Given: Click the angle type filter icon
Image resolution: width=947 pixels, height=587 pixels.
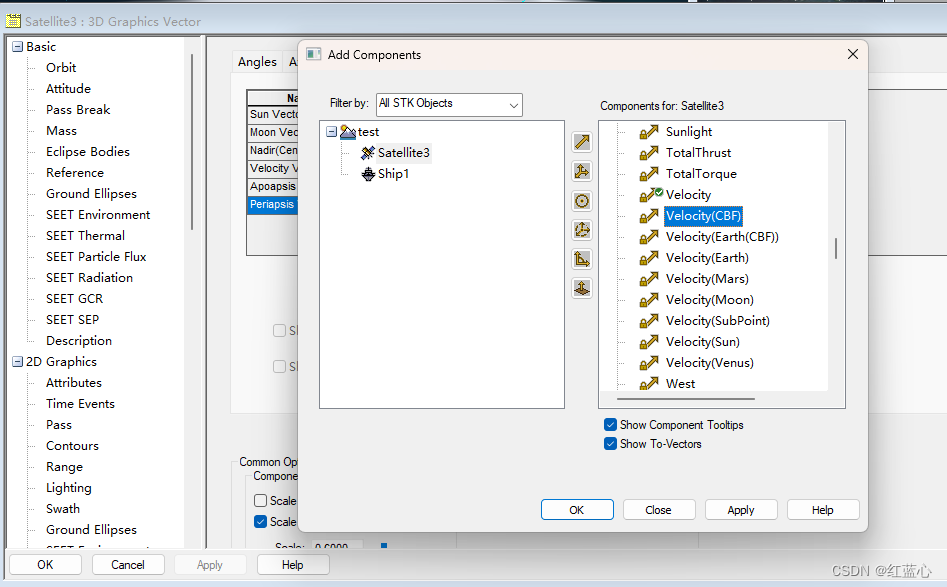Looking at the screenshot, I should click(x=582, y=259).
